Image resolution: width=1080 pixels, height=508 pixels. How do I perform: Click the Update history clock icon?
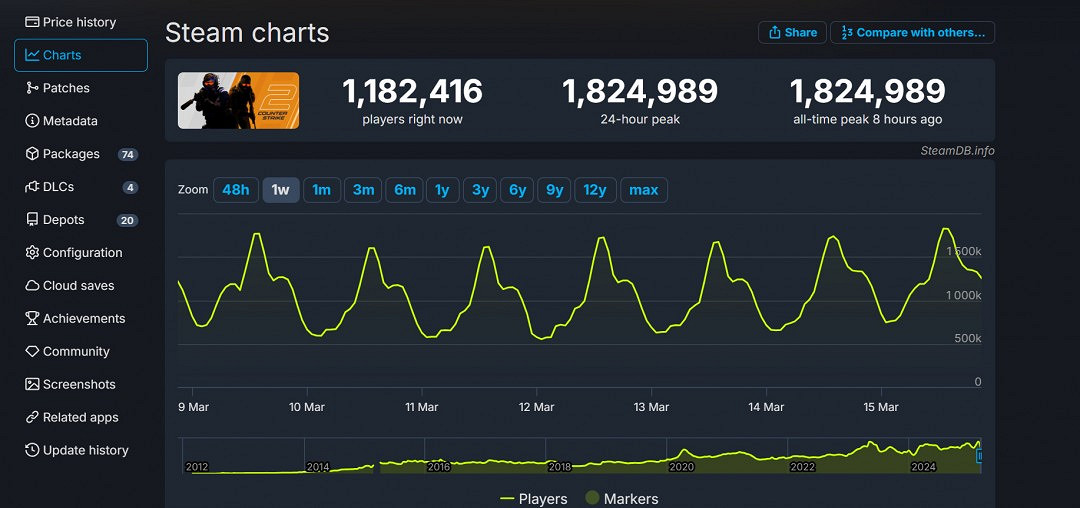click(x=32, y=450)
